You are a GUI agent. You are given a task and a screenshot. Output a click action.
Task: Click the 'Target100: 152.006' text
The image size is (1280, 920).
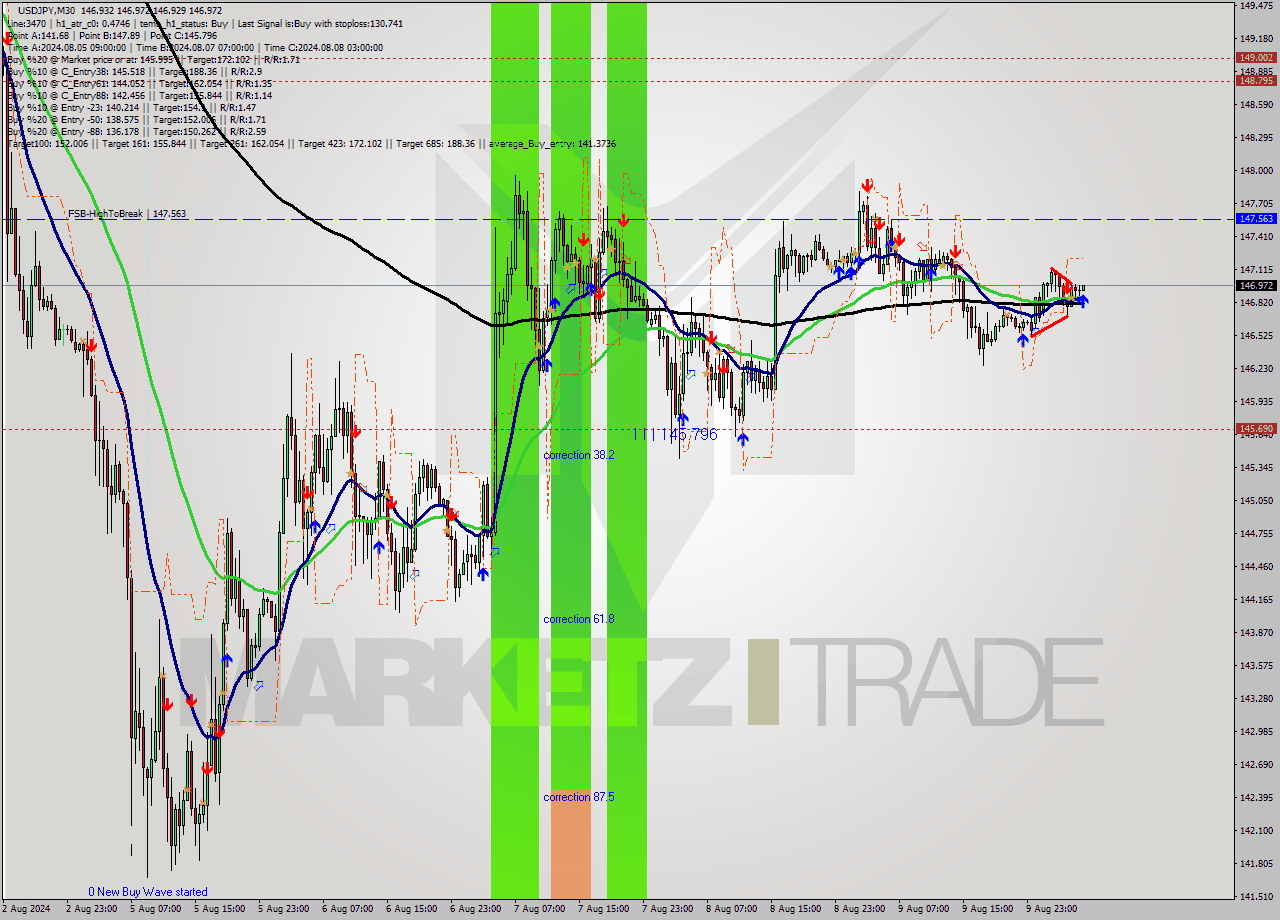point(47,144)
